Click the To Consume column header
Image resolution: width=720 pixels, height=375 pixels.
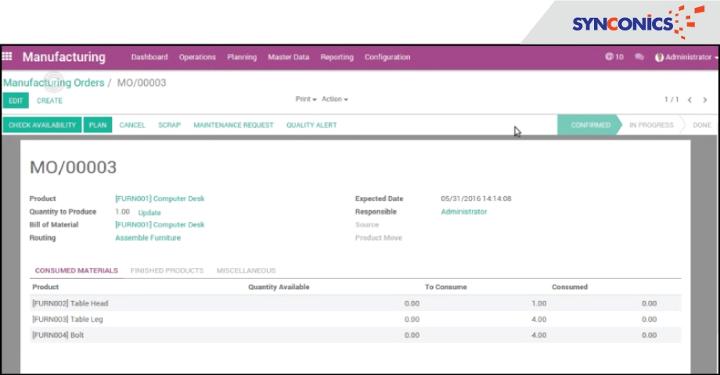click(446, 287)
